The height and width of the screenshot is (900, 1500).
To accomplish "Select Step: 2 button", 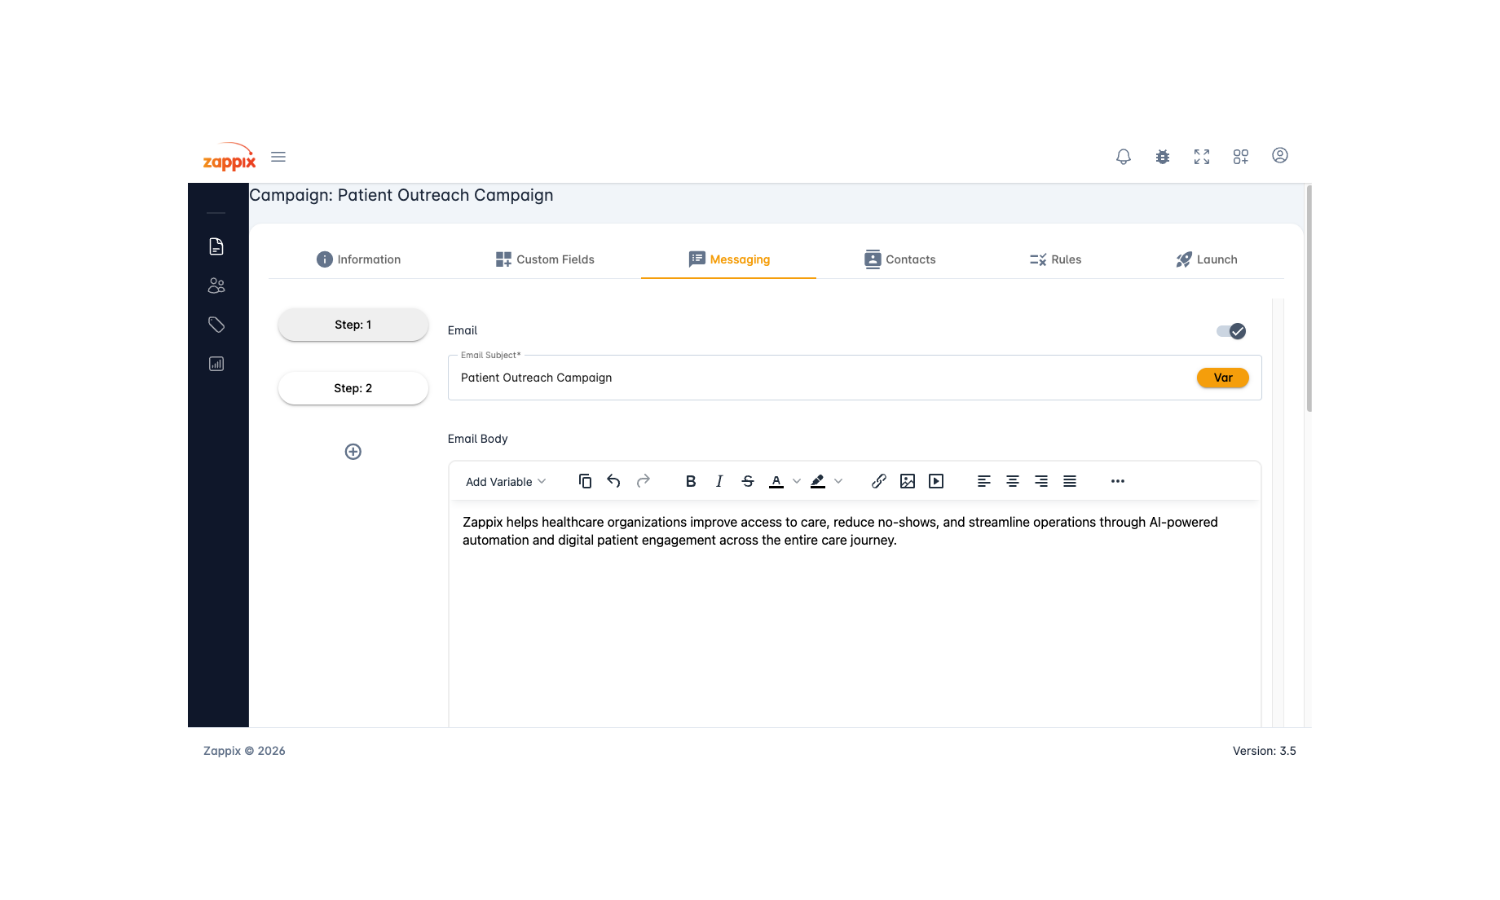I will point(353,388).
